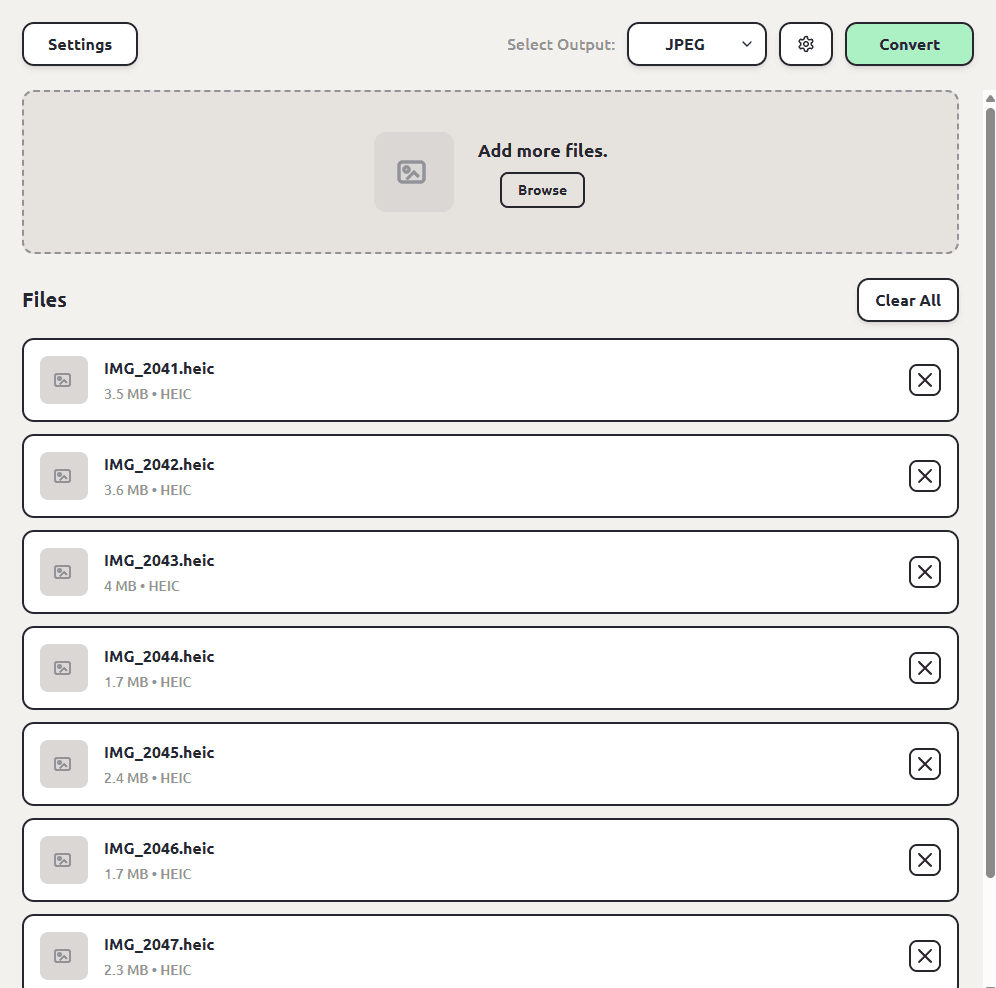This screenshot has width=996, height=988.
Task: Click thumbnail icon of IMG_2045.heic
Action: [64, 764]
